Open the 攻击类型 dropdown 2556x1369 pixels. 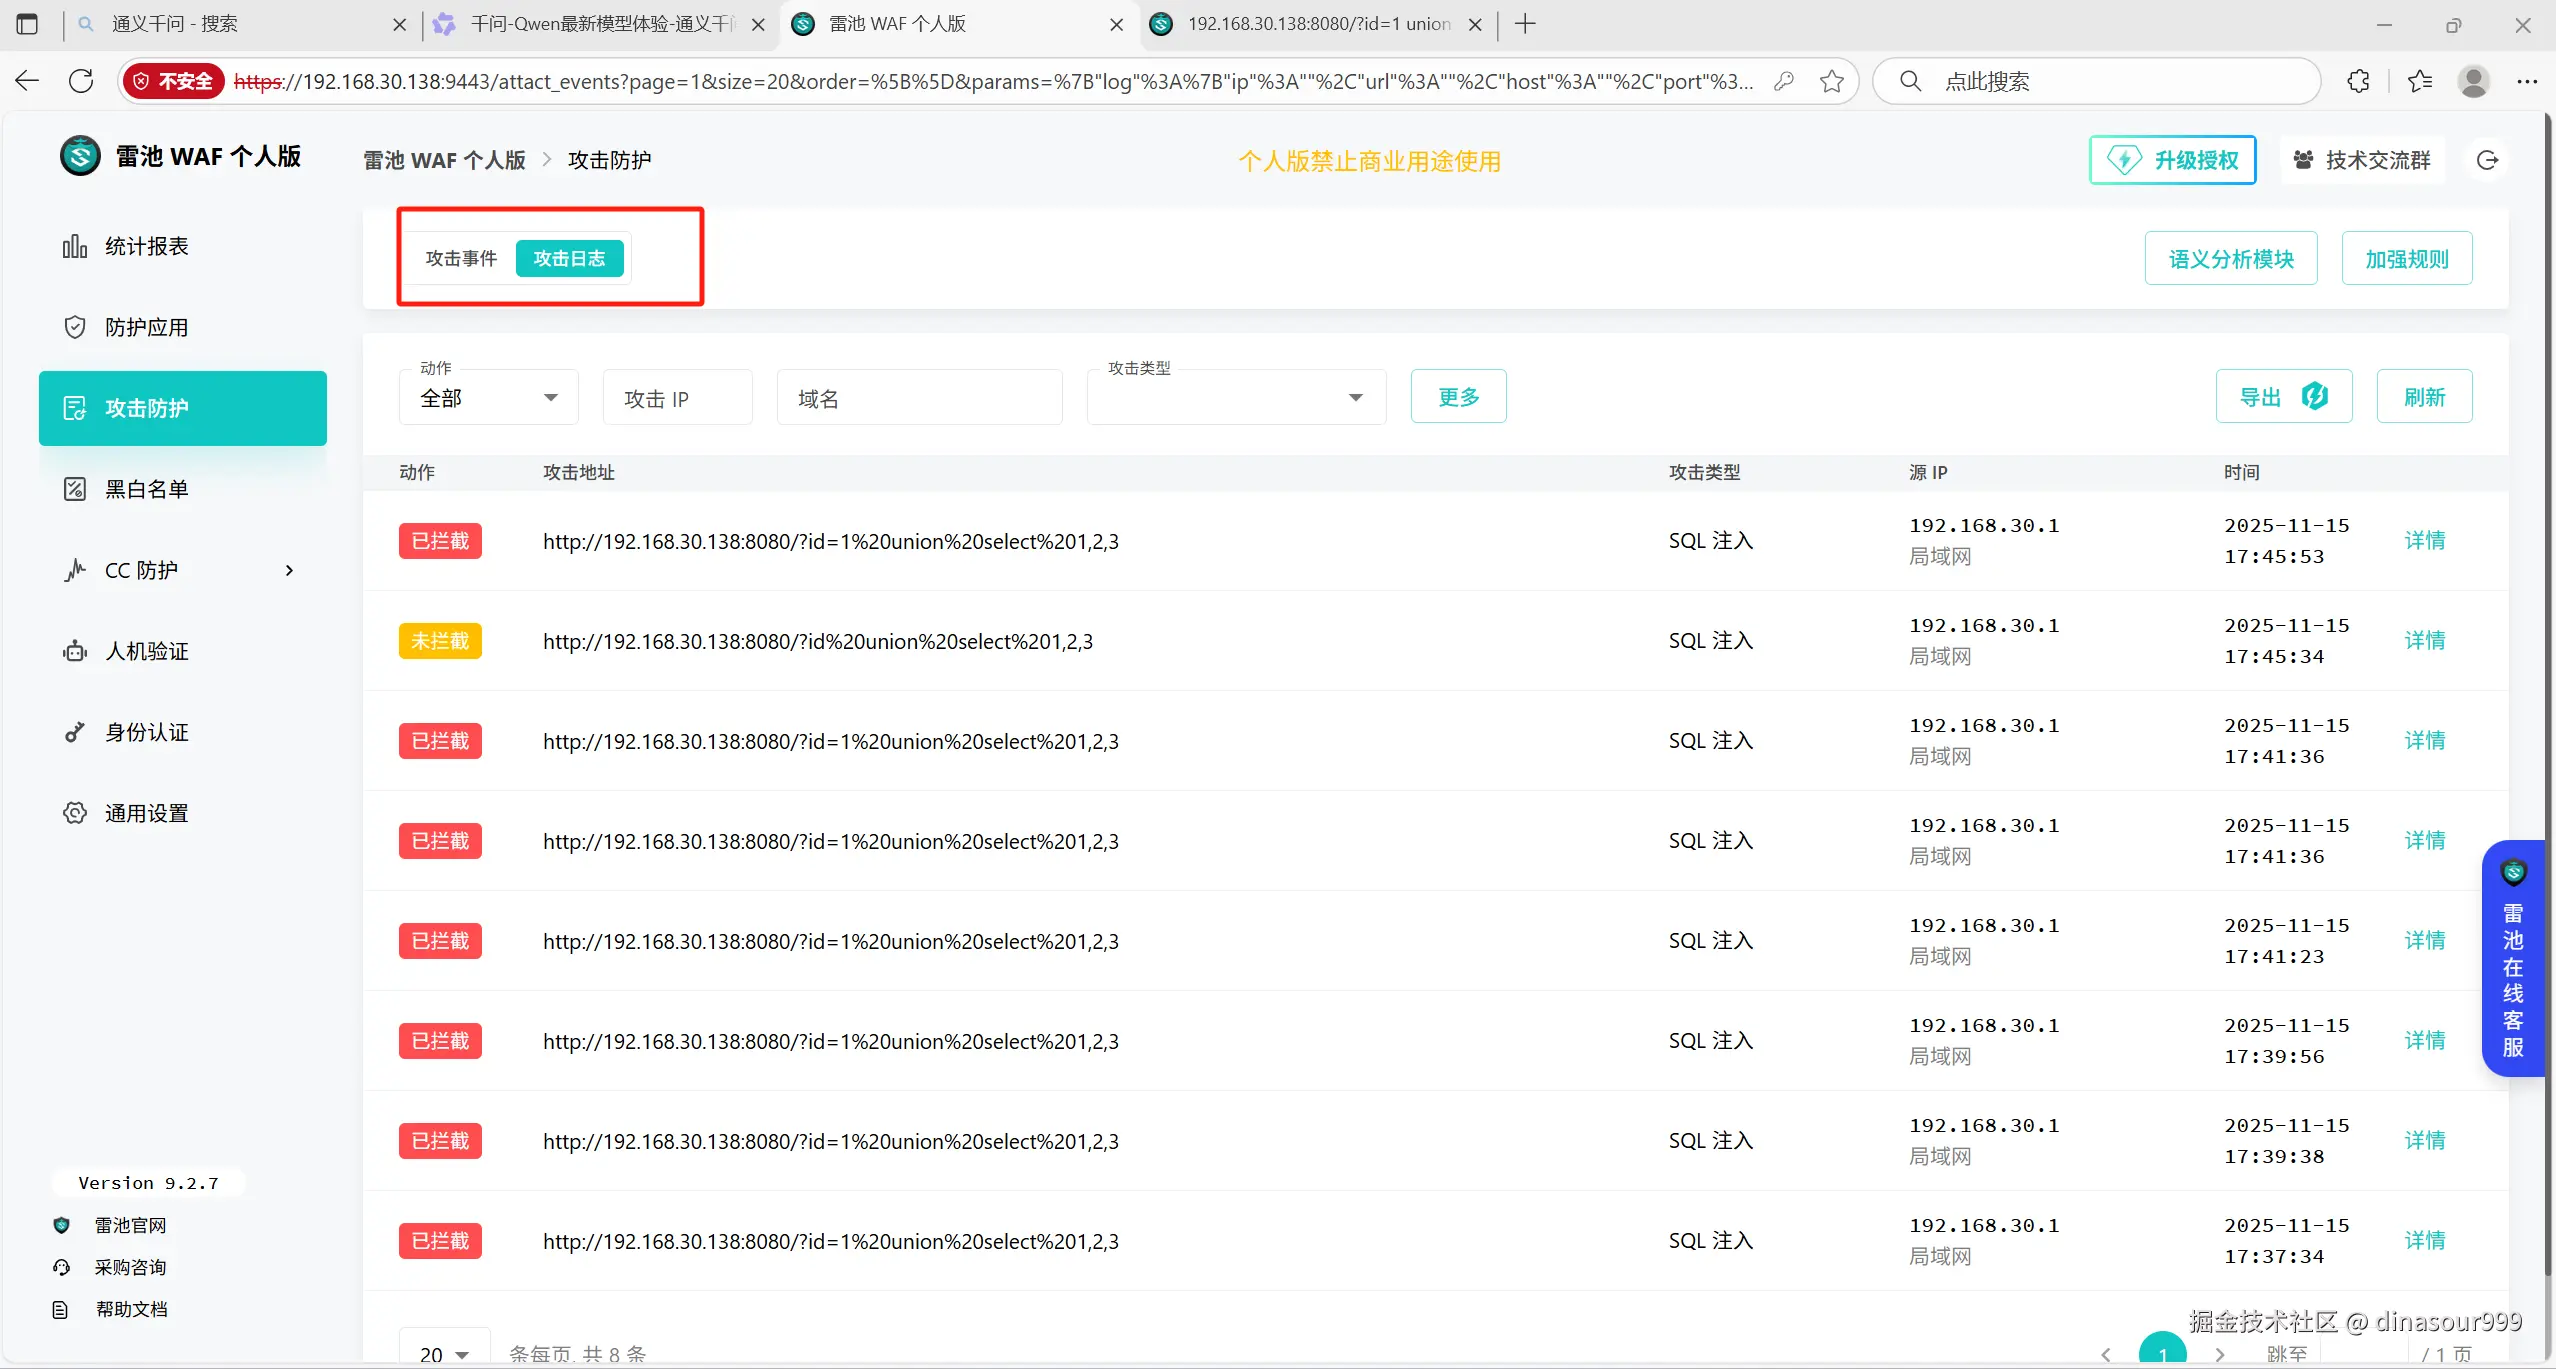point(1236,398)
